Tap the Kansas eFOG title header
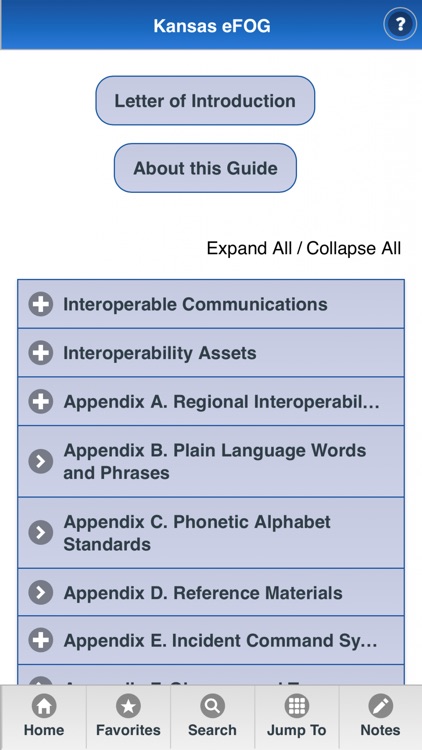The height and width of the screenshot is (750, 422). coord(212,26)
